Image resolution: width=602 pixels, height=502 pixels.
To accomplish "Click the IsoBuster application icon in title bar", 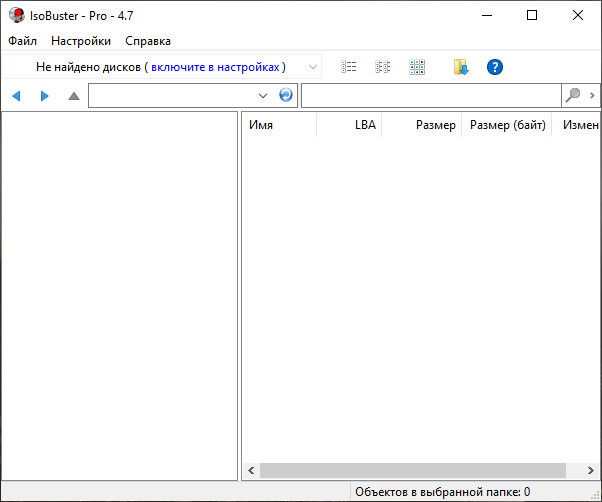I will (17, 15).
